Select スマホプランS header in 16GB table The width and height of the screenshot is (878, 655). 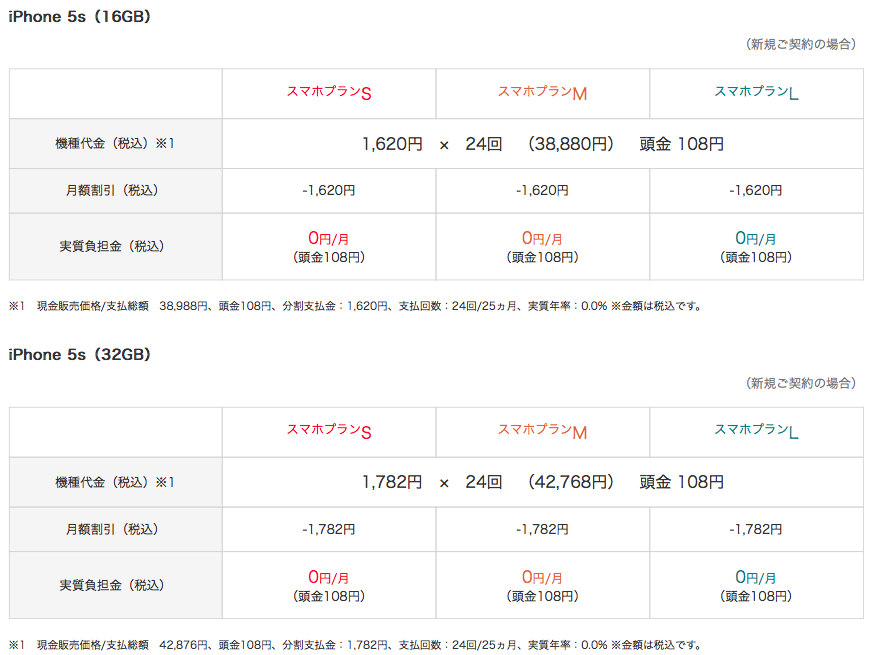329,92
